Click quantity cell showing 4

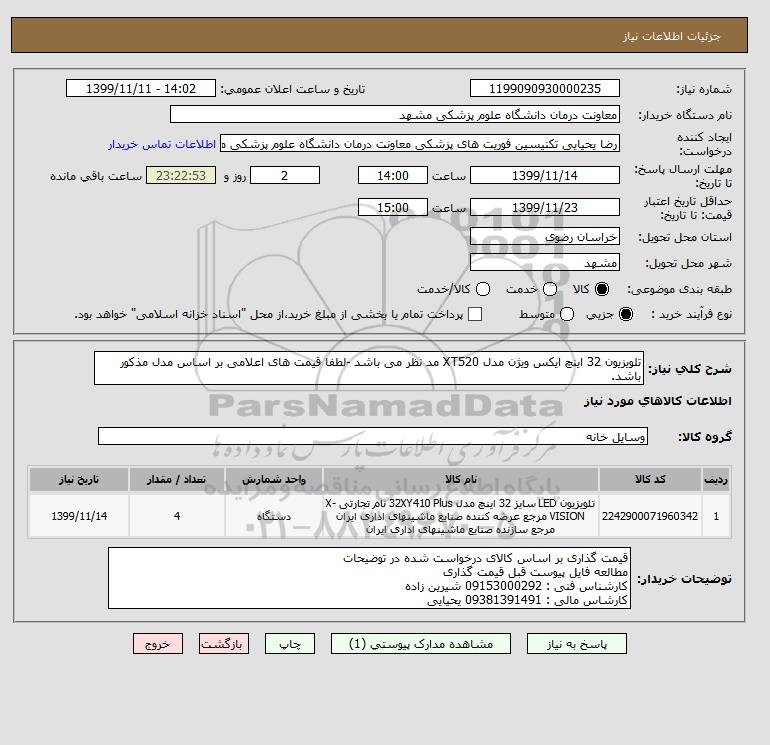coord(177,516)
